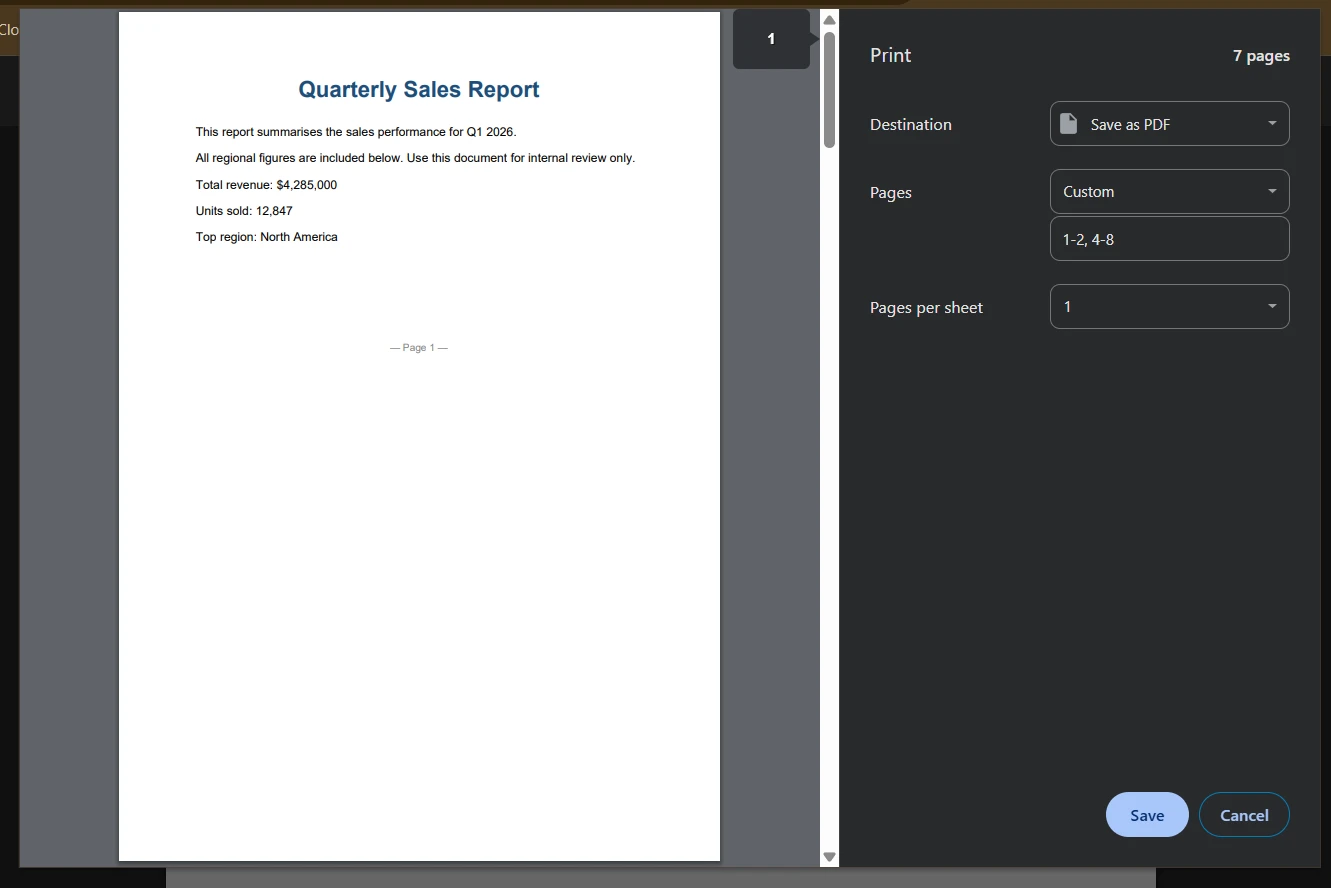The width and height of the screenshot is (1331, 888).
Task: Click the Units sold: 12,847 line
Action: point(244,211)
